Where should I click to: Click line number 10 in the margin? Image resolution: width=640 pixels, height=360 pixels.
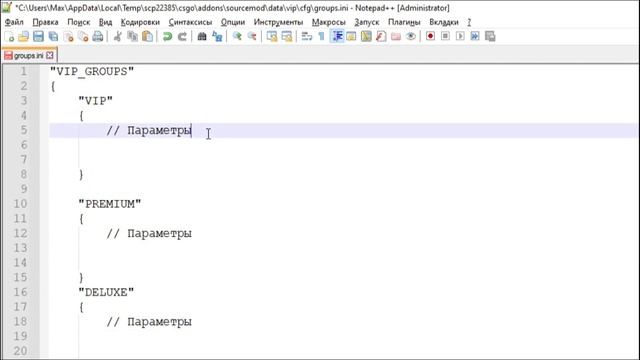coord(20,204)
